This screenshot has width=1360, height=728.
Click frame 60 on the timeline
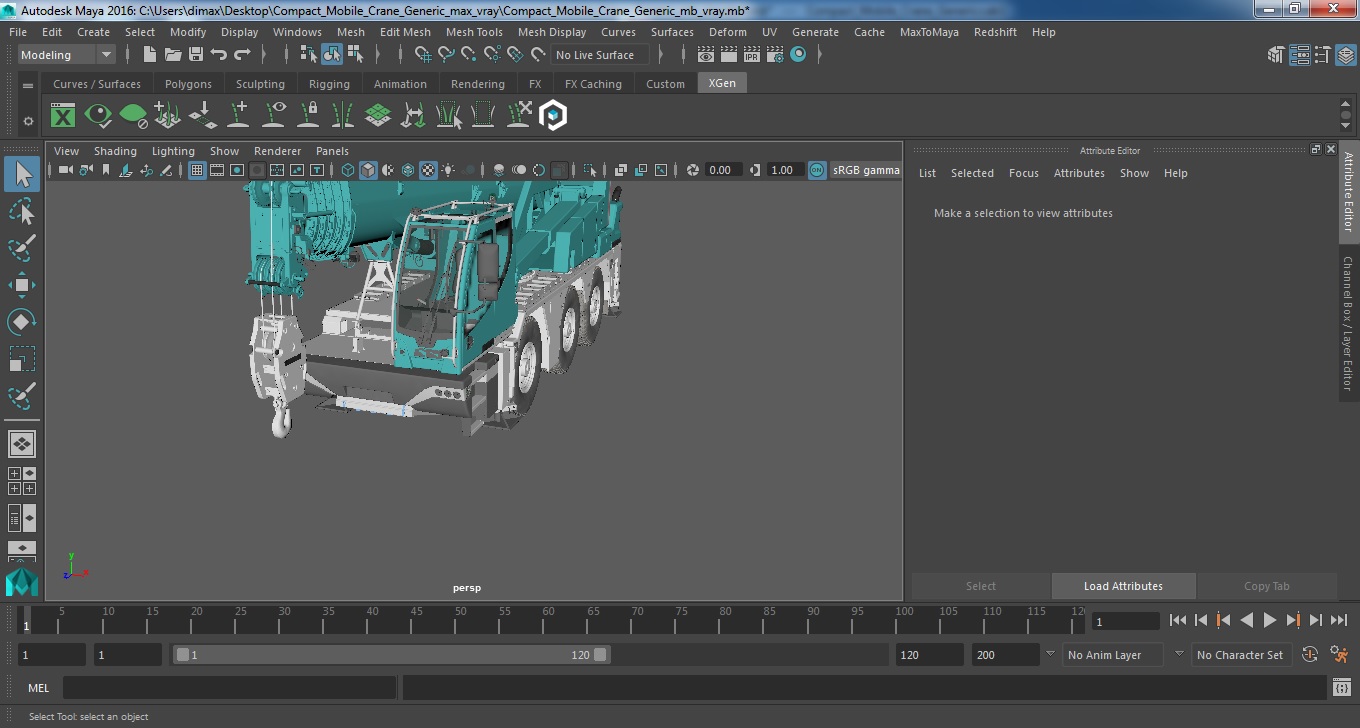[549, 620]
